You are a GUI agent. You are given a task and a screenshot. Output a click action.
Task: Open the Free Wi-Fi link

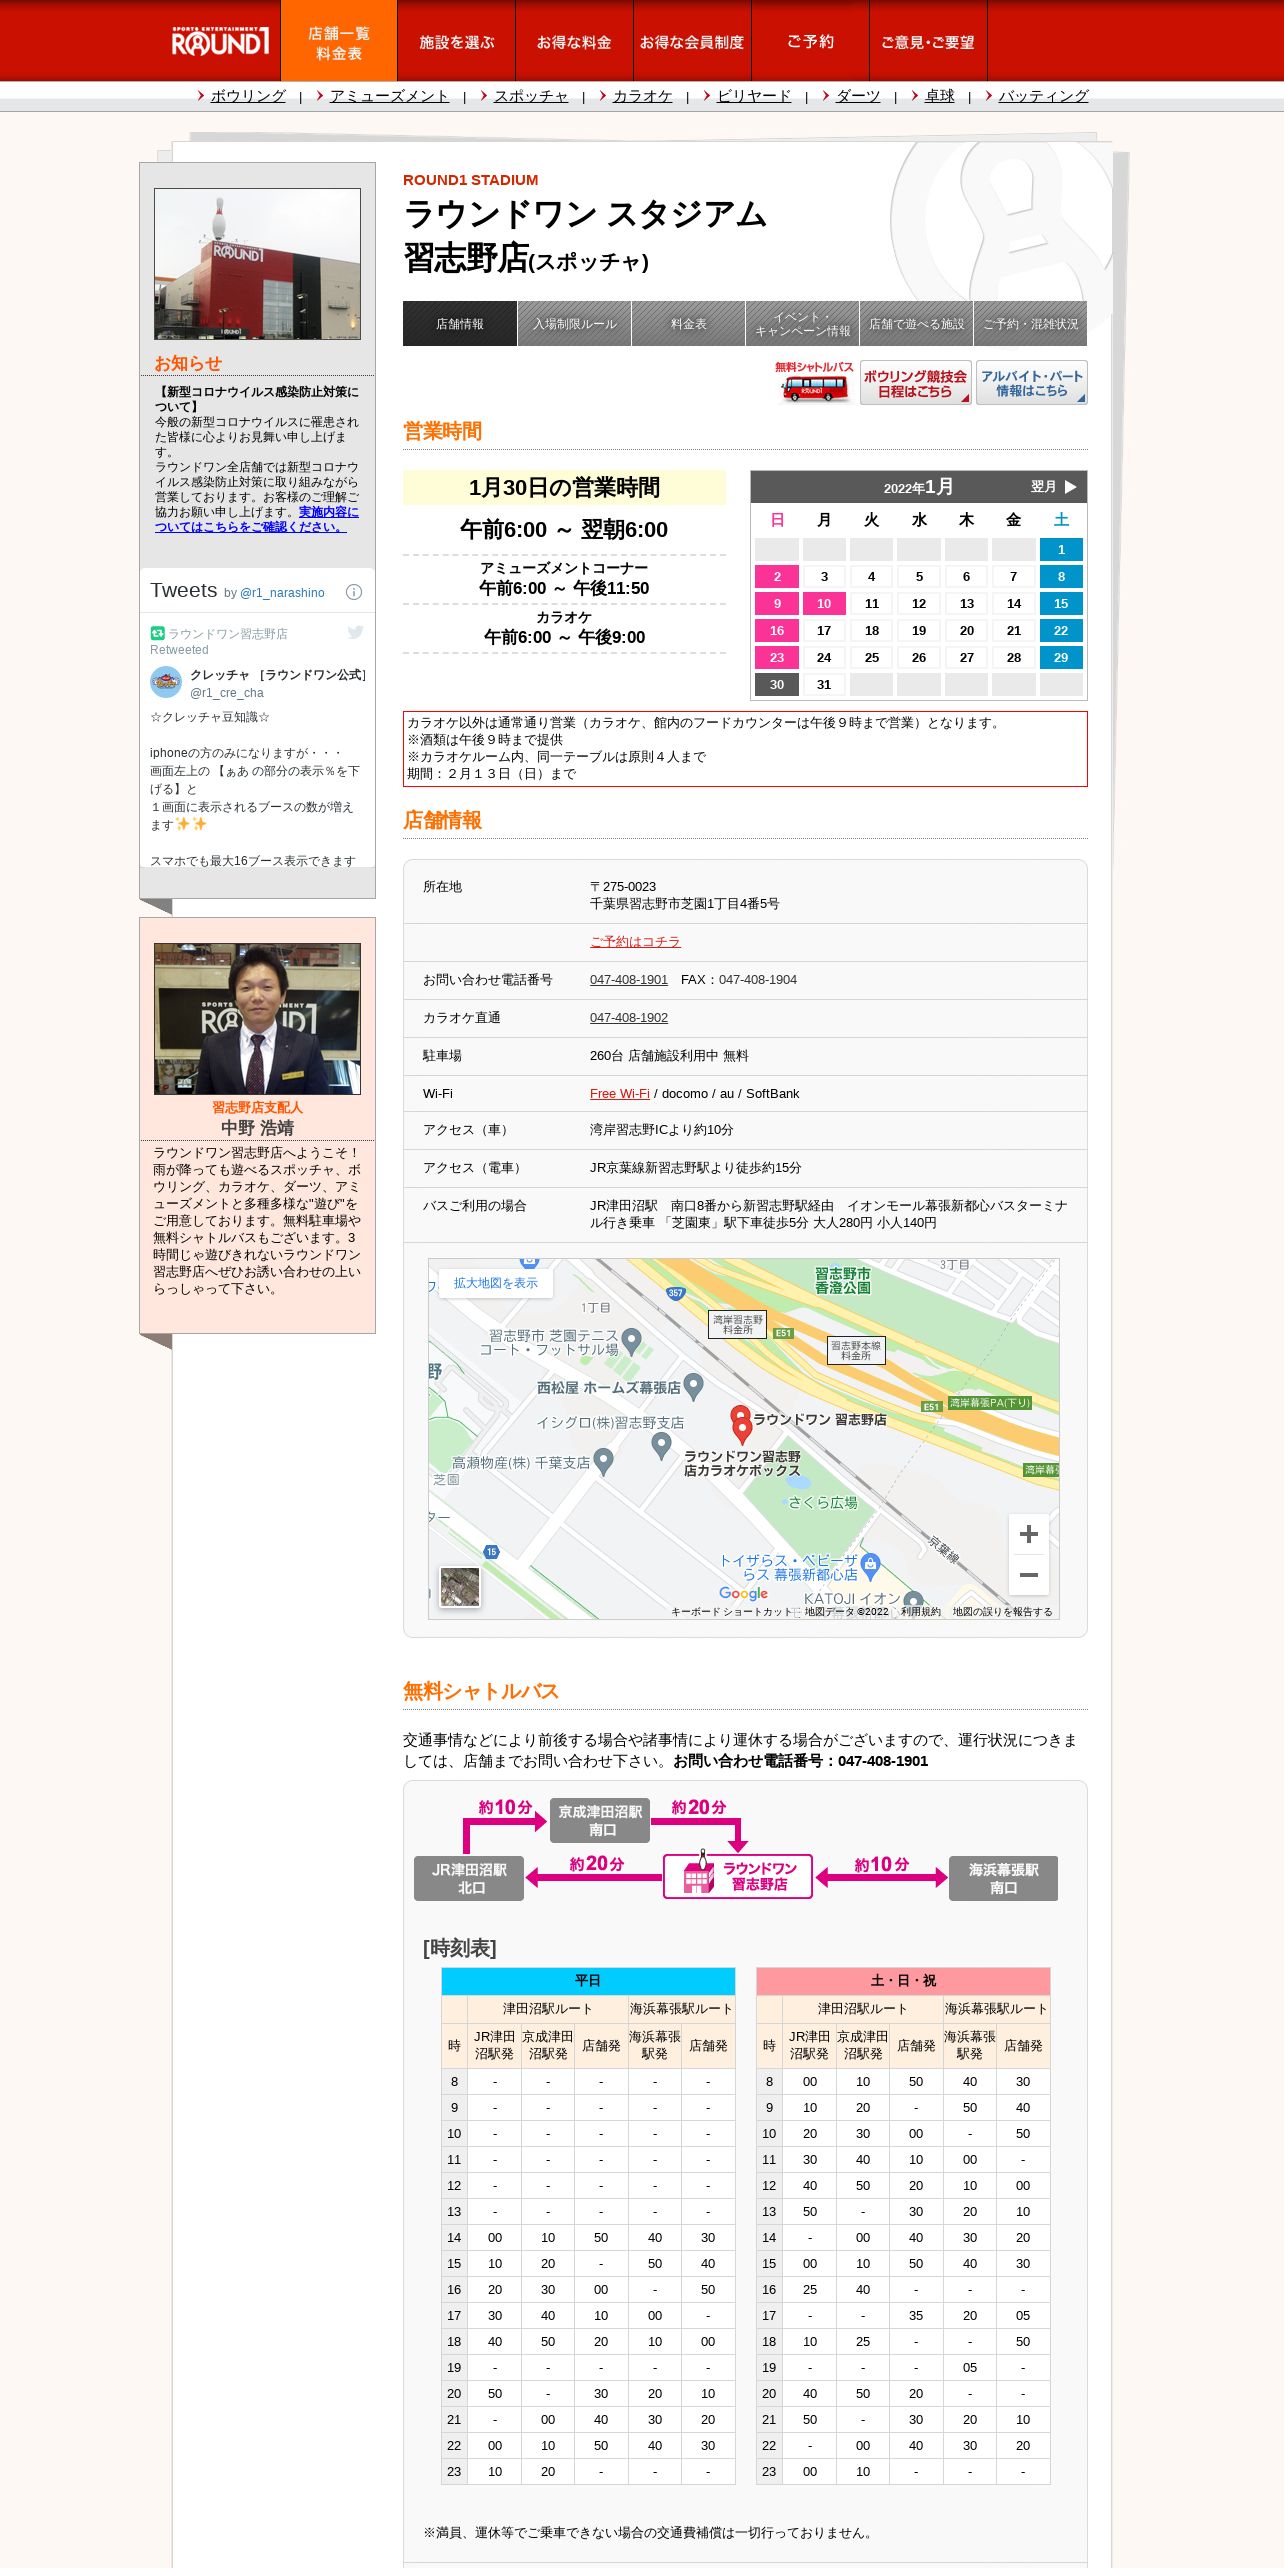click(x=620, y=1094)
